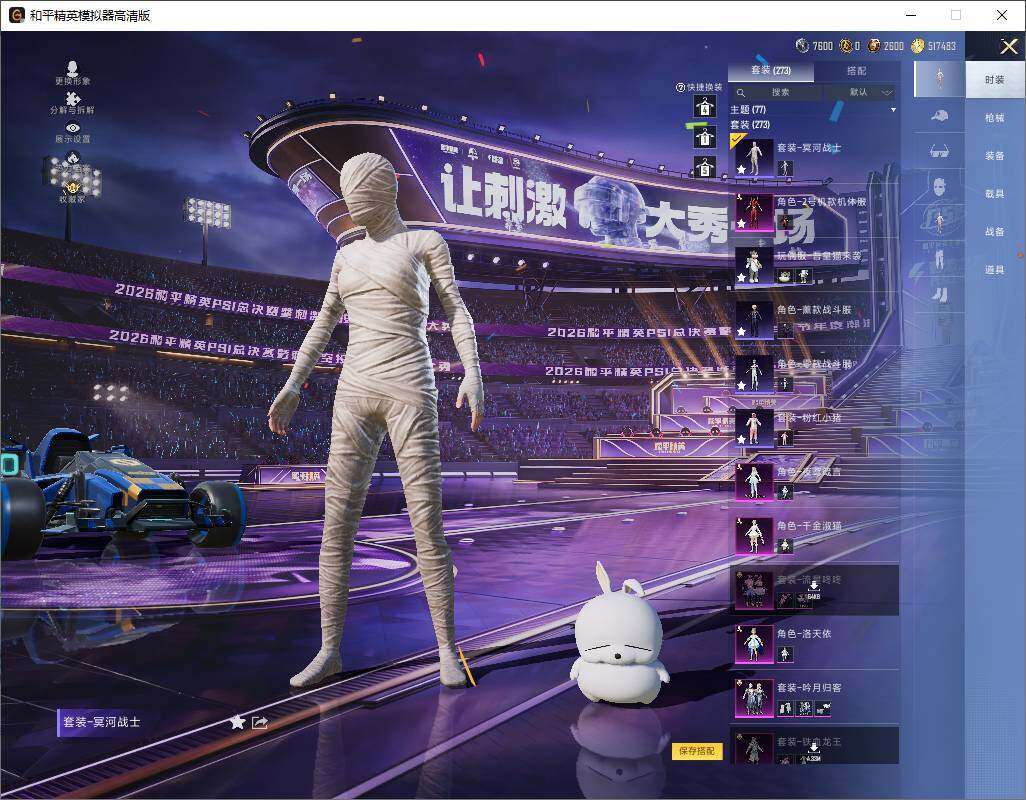Open the 道具 side tab
This screenshot has width=1026, height=800.
(995, 270)
